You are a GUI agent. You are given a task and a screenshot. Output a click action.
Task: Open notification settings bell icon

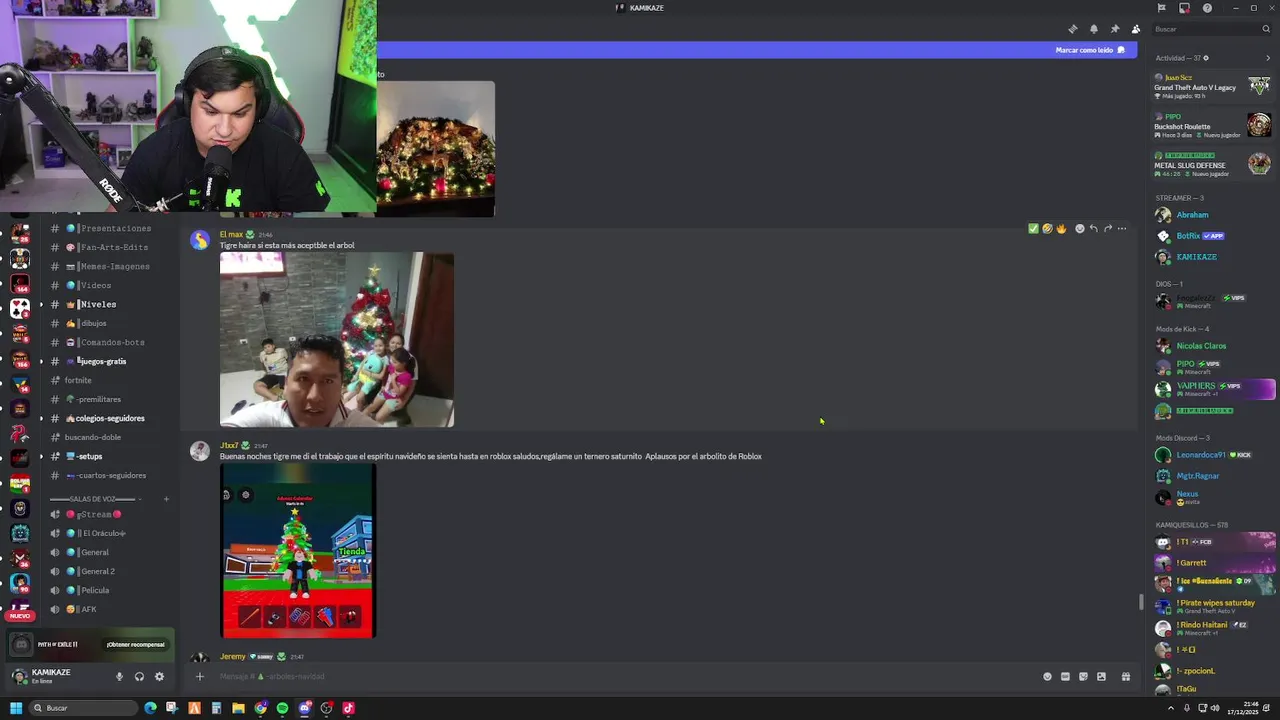pos(1094,29)
